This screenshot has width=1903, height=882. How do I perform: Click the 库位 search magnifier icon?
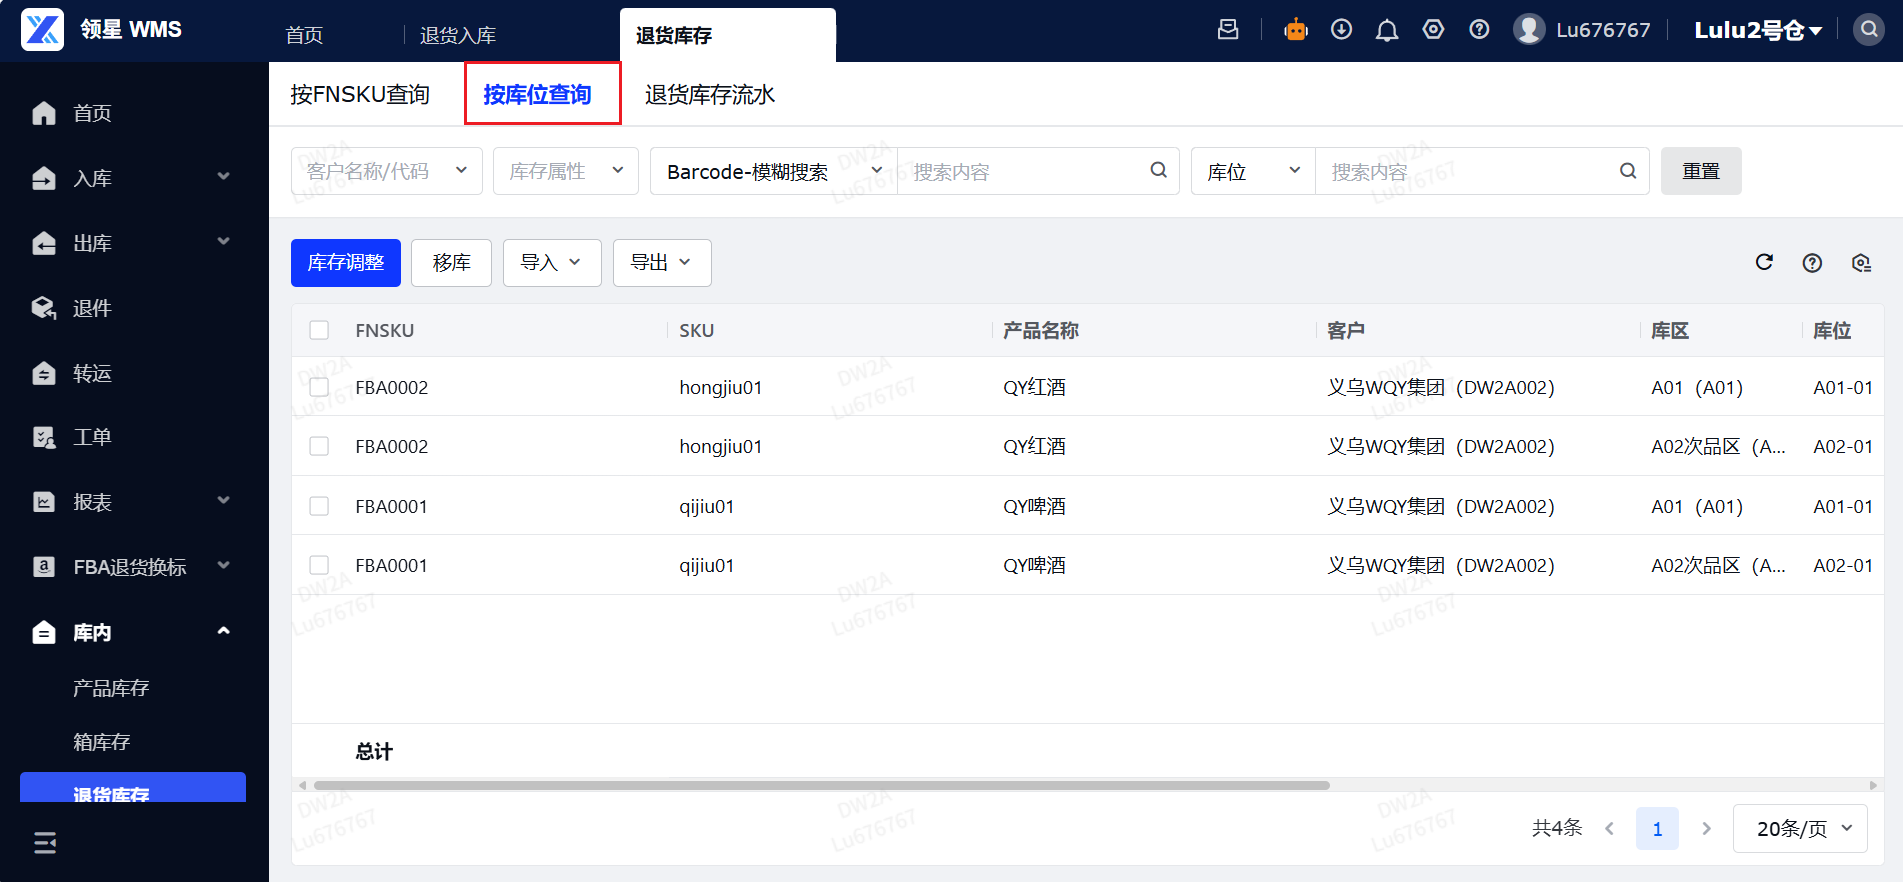click(x=1628, y=171)
